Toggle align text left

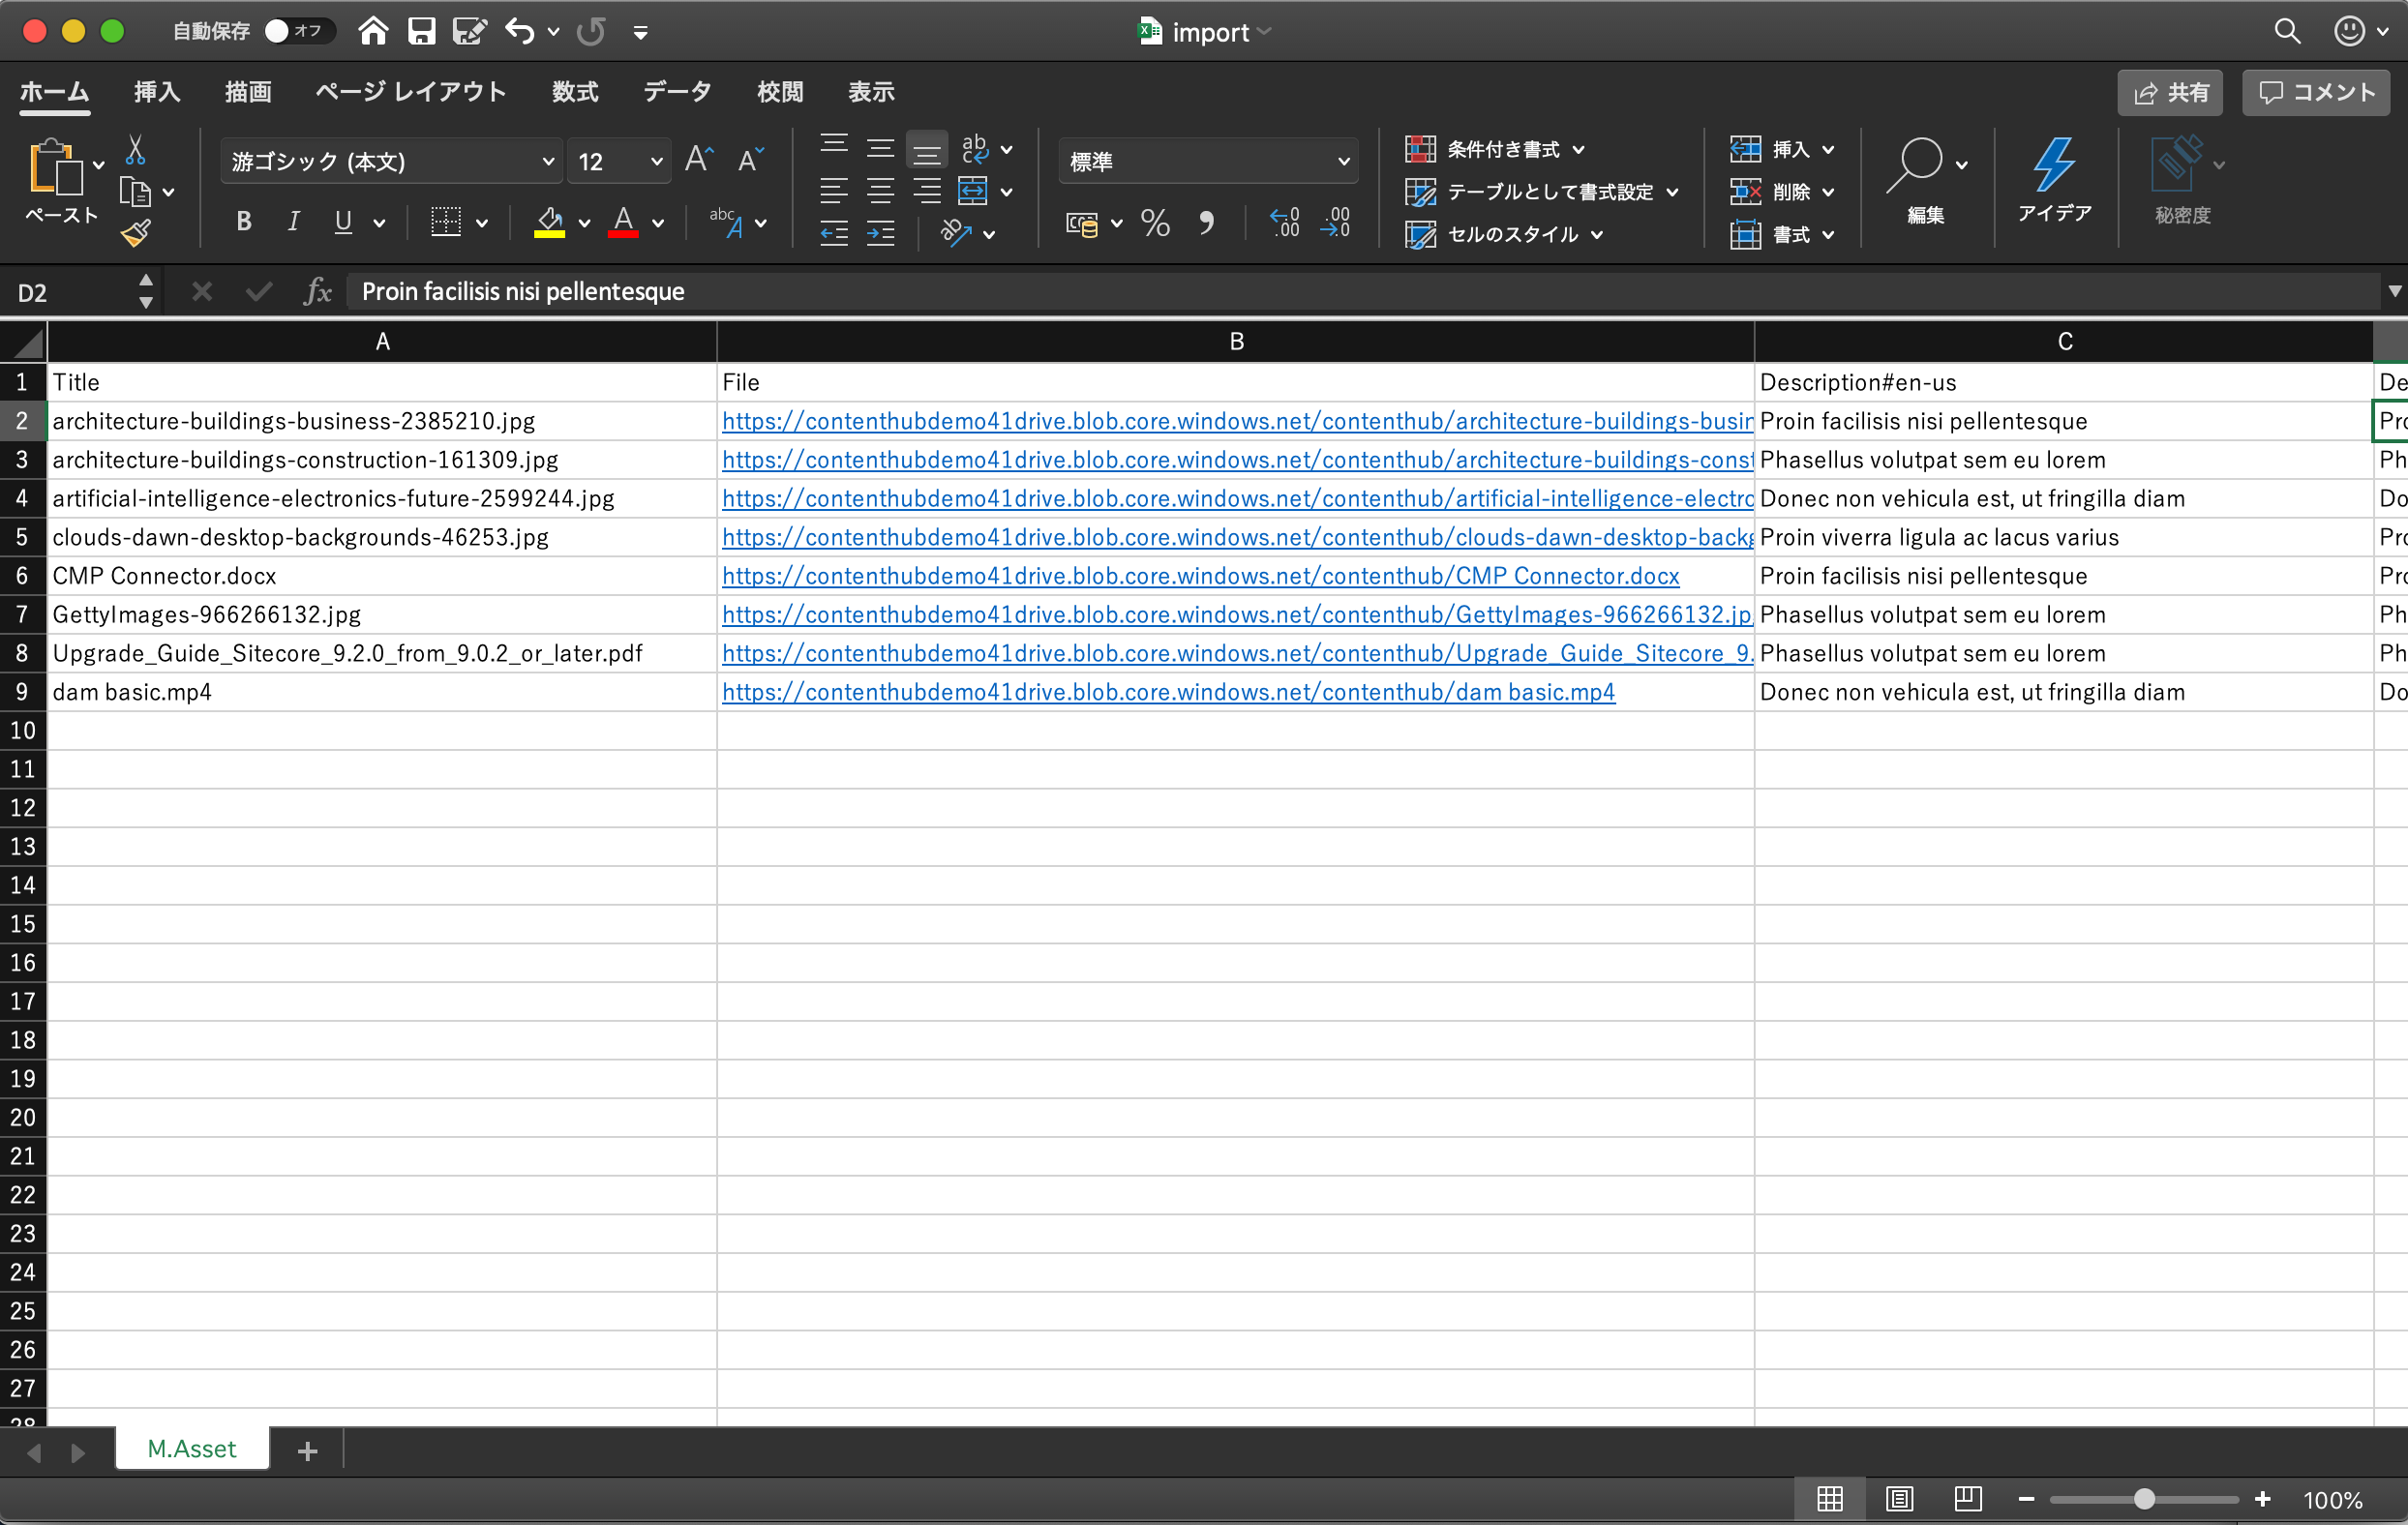(x=834, y=191)
